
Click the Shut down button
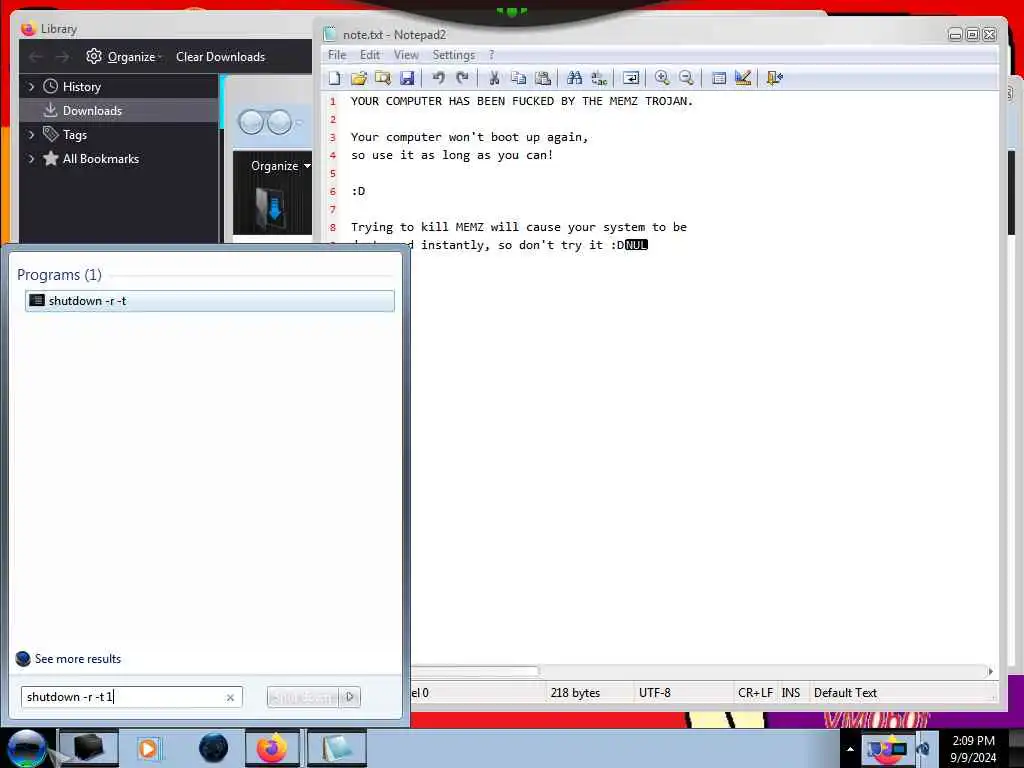tap(304, 697)
